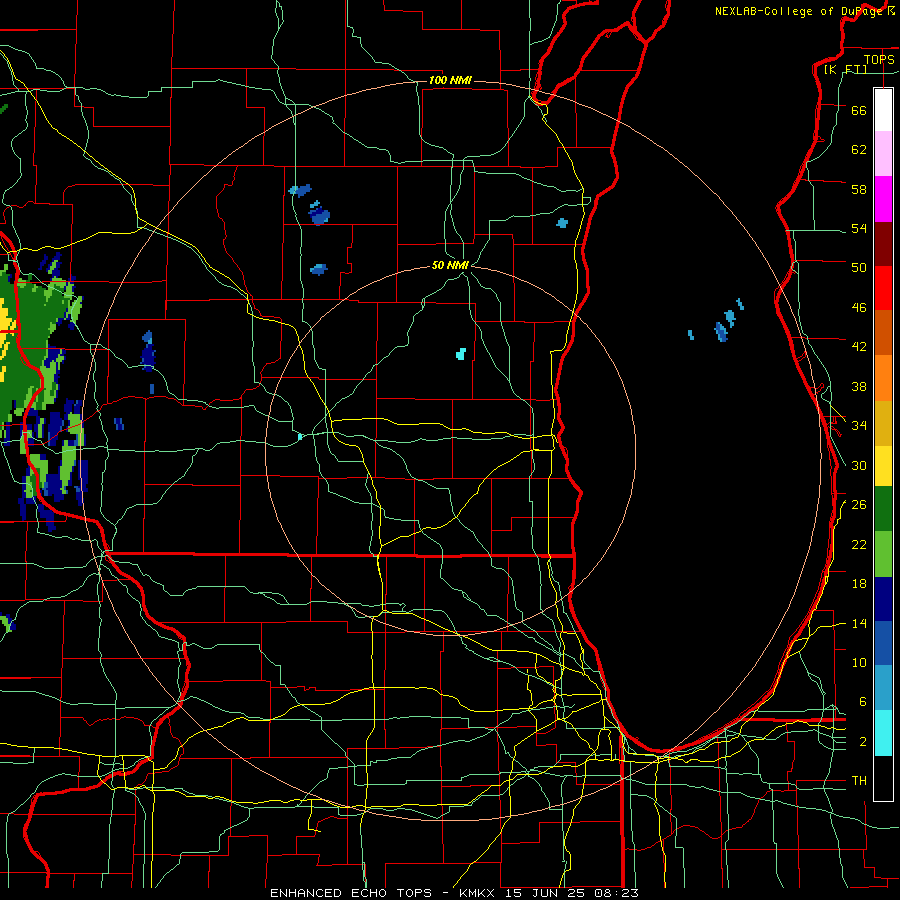Click the cyan echo inside the 50 NMI ring
Image resolution: width=900 pixels, height=900 pixels.
coord(460,354)
